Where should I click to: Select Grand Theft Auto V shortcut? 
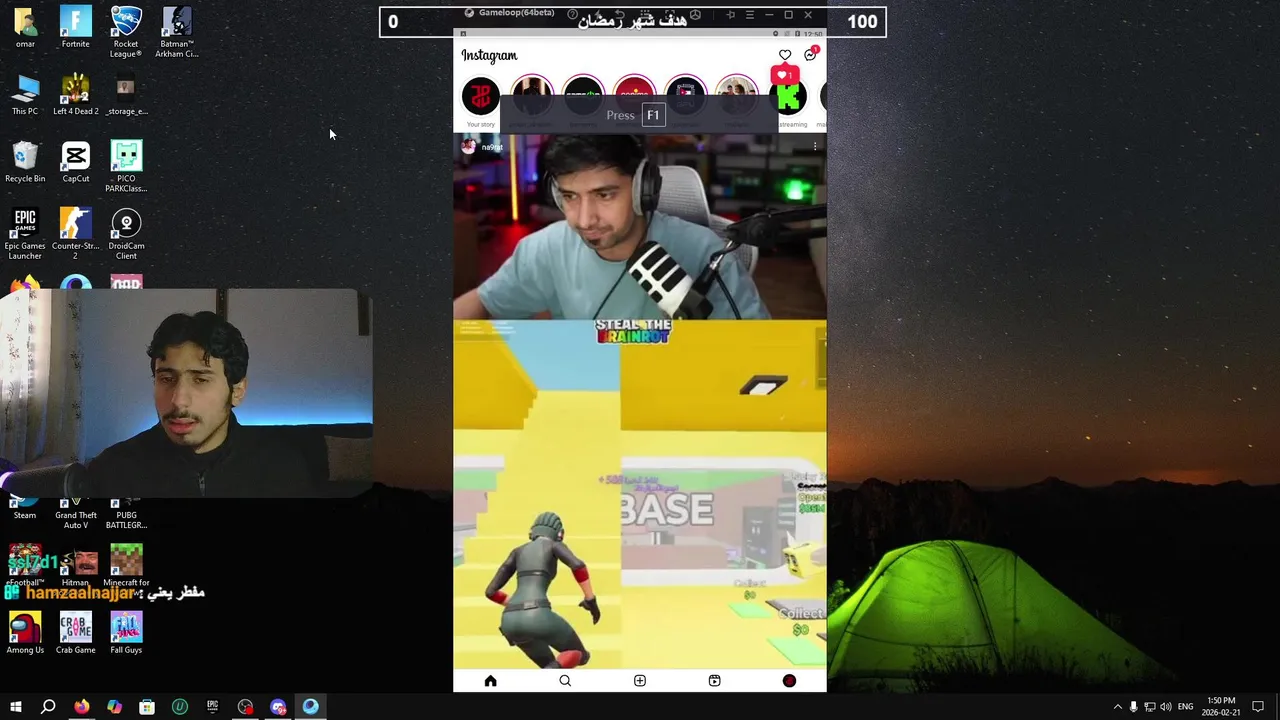click(x=76, y=514)
